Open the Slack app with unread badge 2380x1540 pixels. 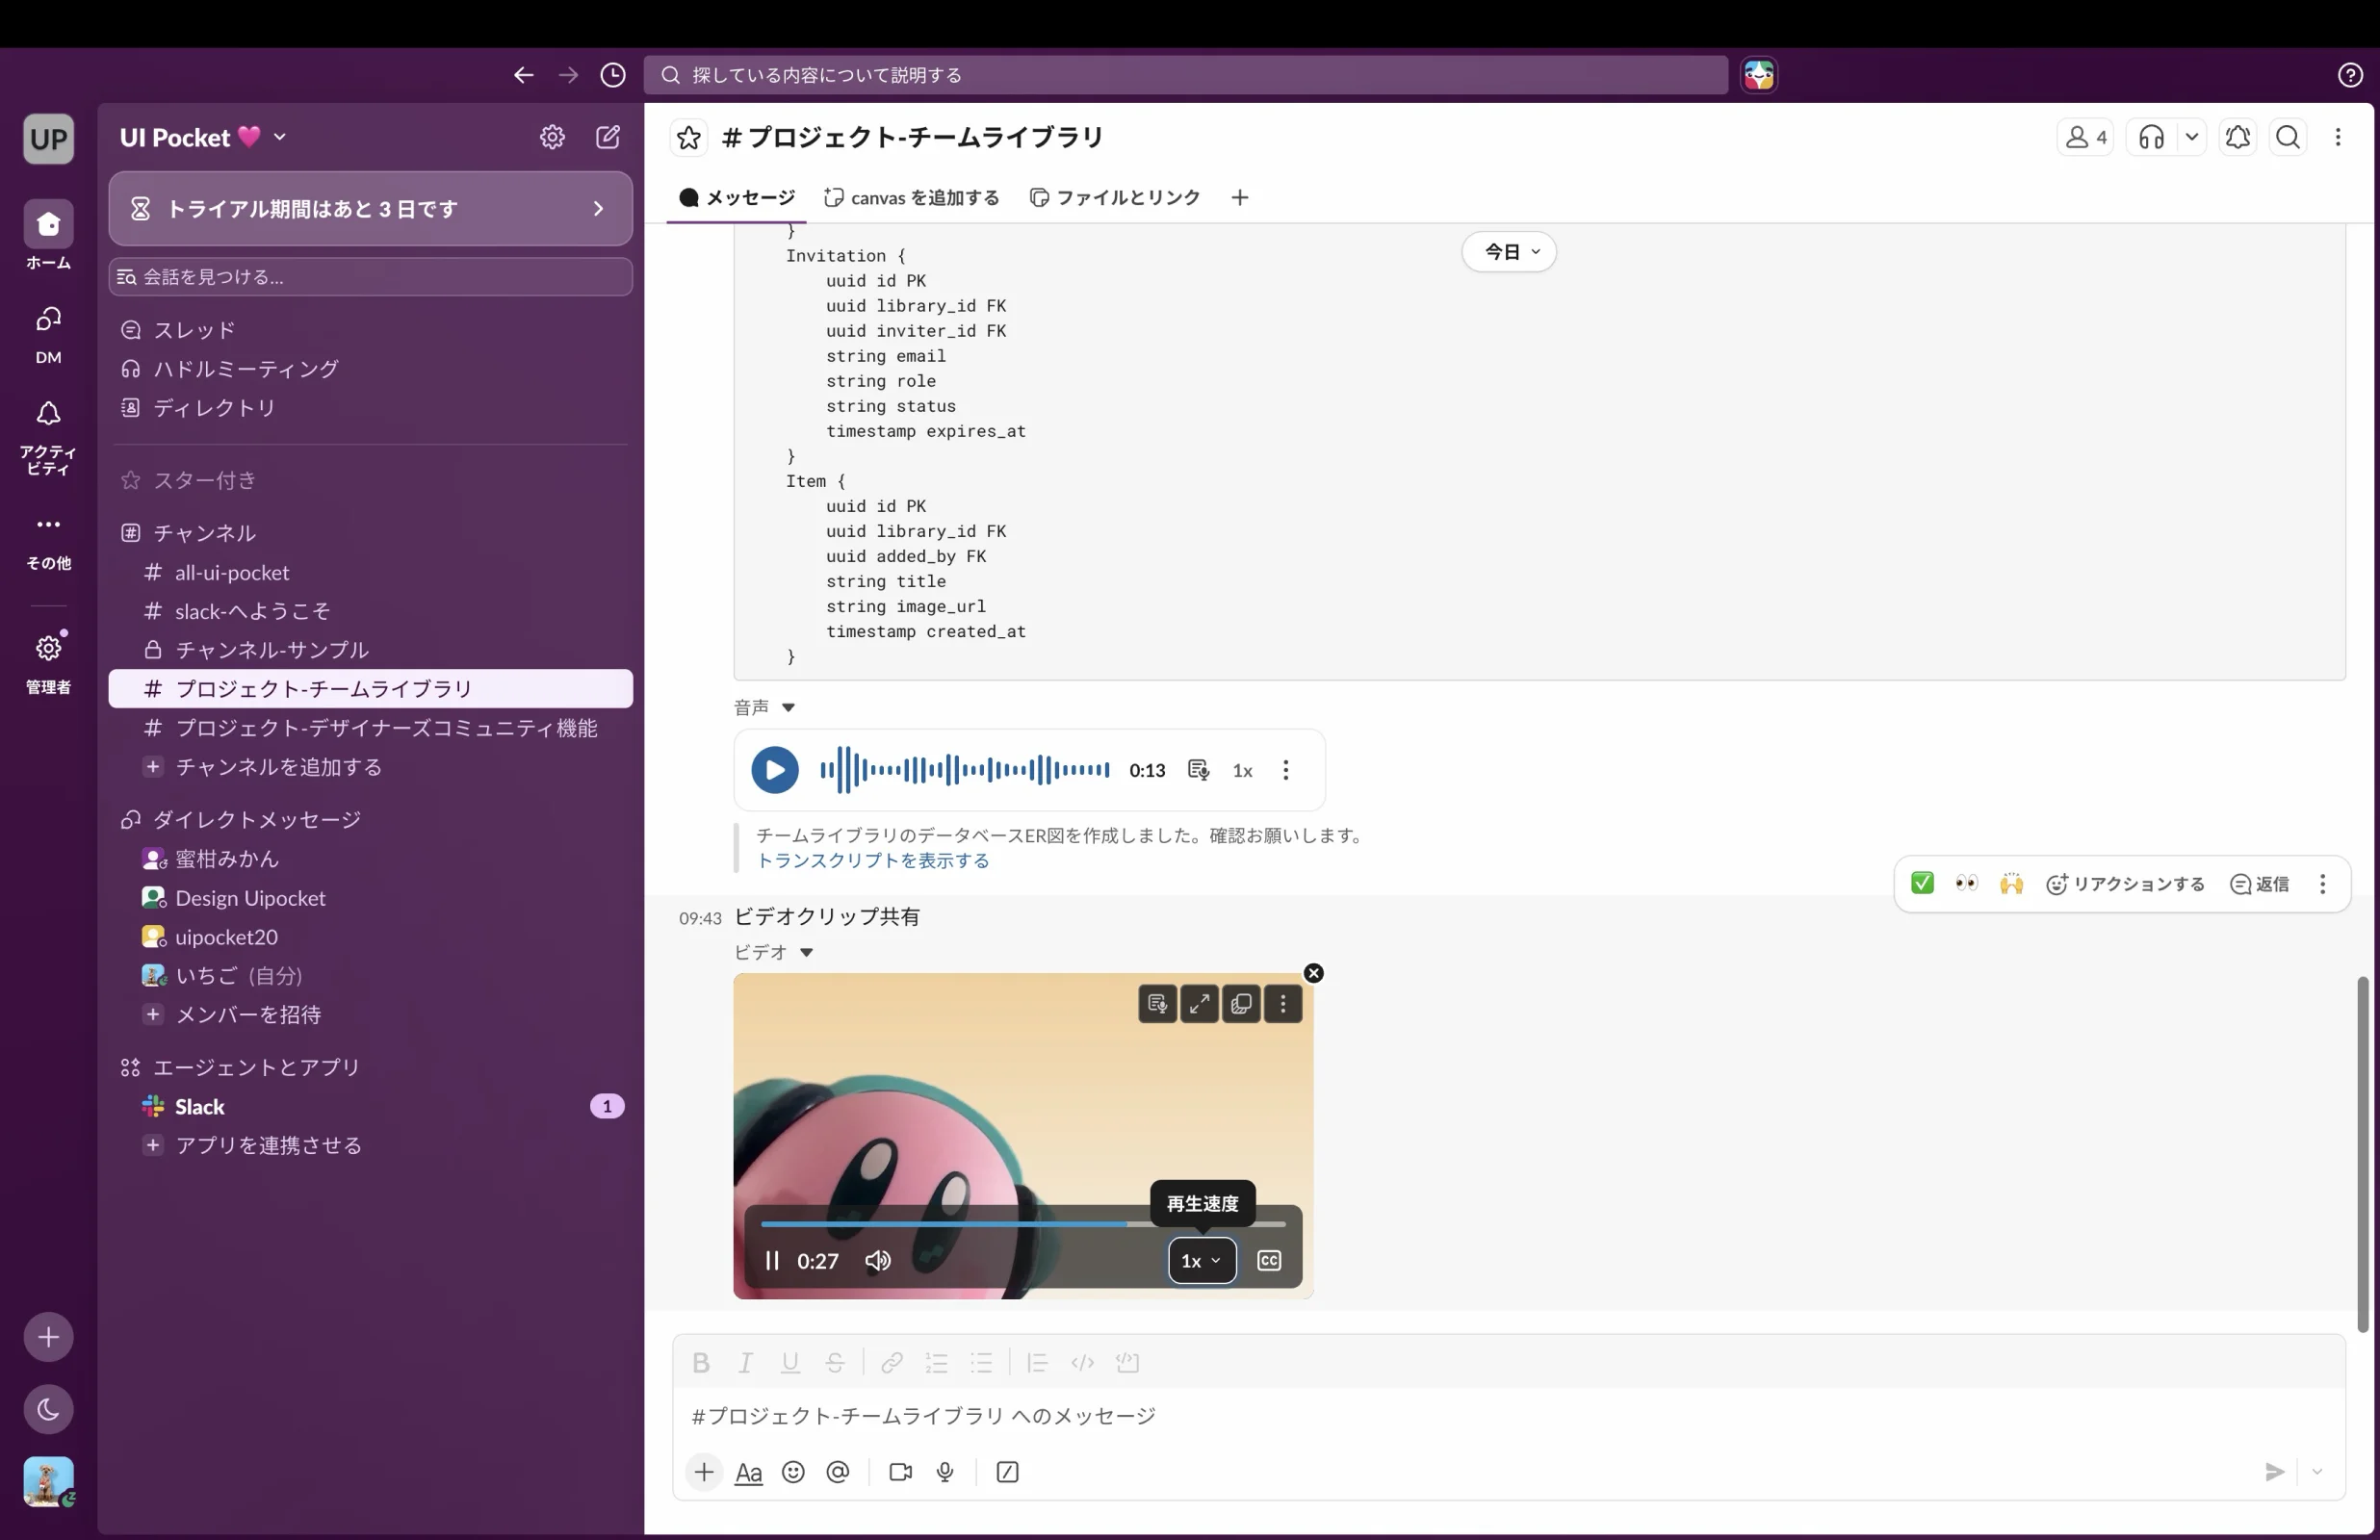point(370,1107)
